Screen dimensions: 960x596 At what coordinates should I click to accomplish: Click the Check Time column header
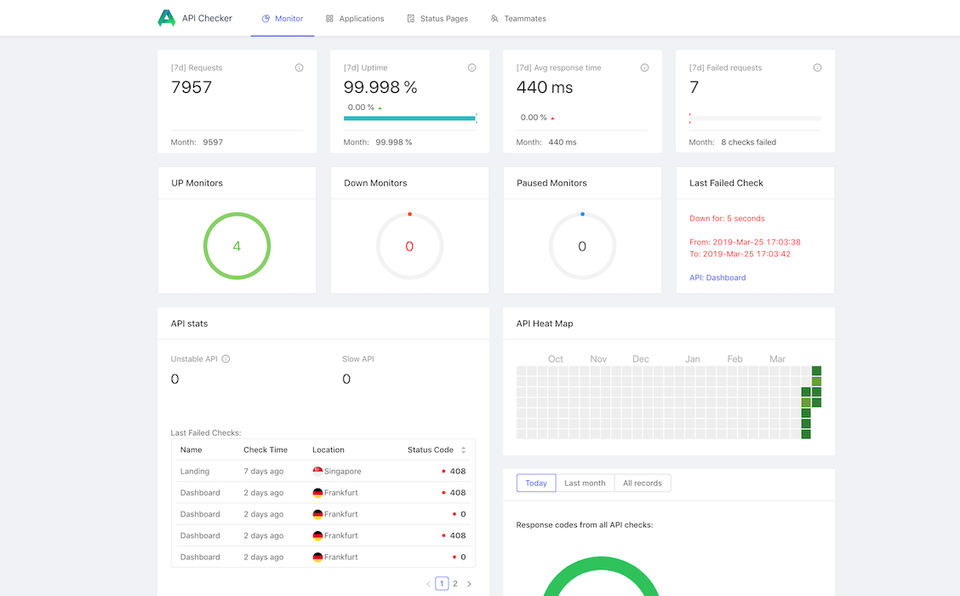tap(265, 450)
